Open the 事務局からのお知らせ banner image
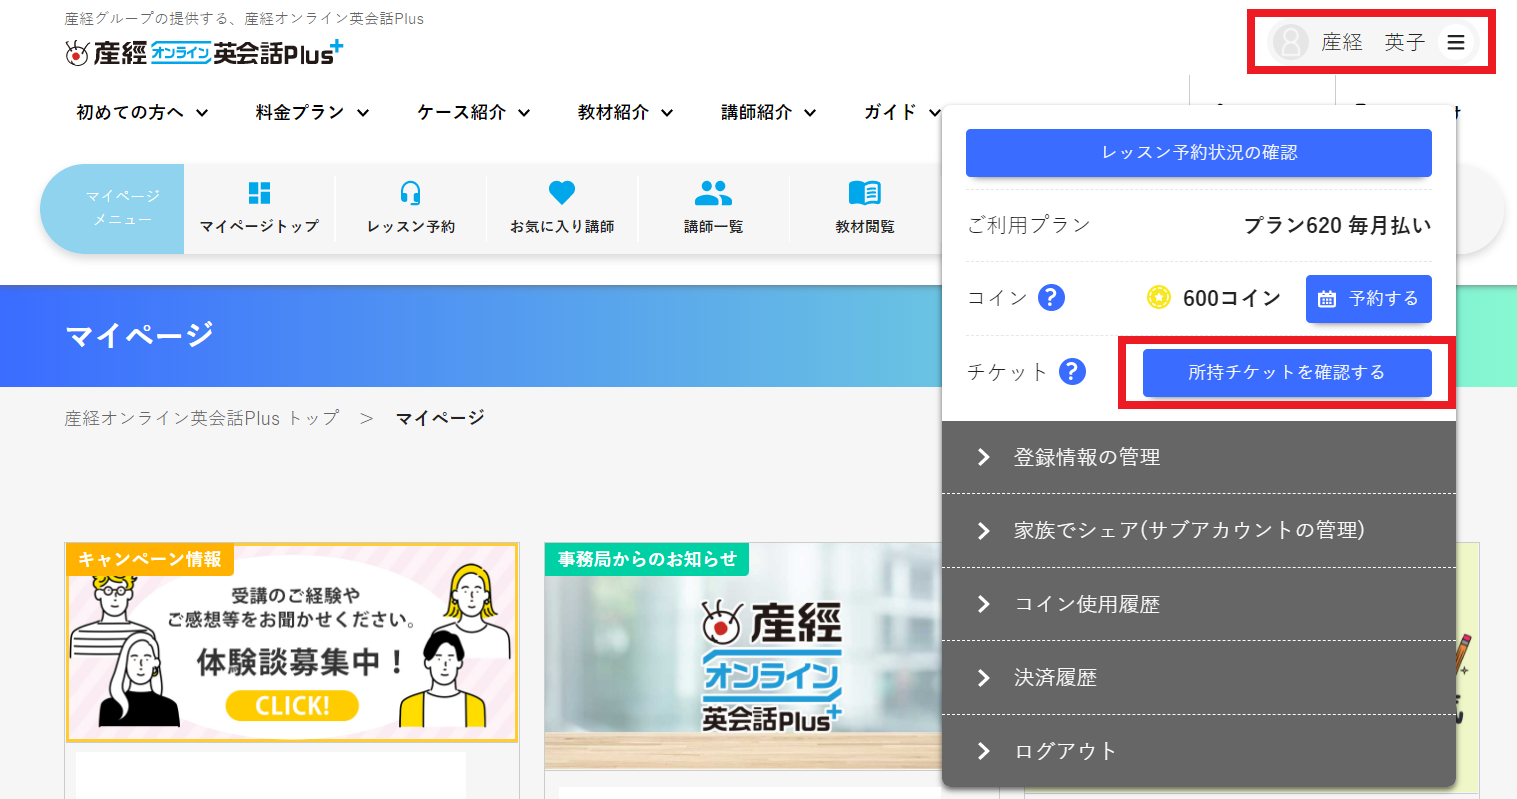The height and width of the screenshot is (799, 1517). pyautogui.click(x=743, y=656)
